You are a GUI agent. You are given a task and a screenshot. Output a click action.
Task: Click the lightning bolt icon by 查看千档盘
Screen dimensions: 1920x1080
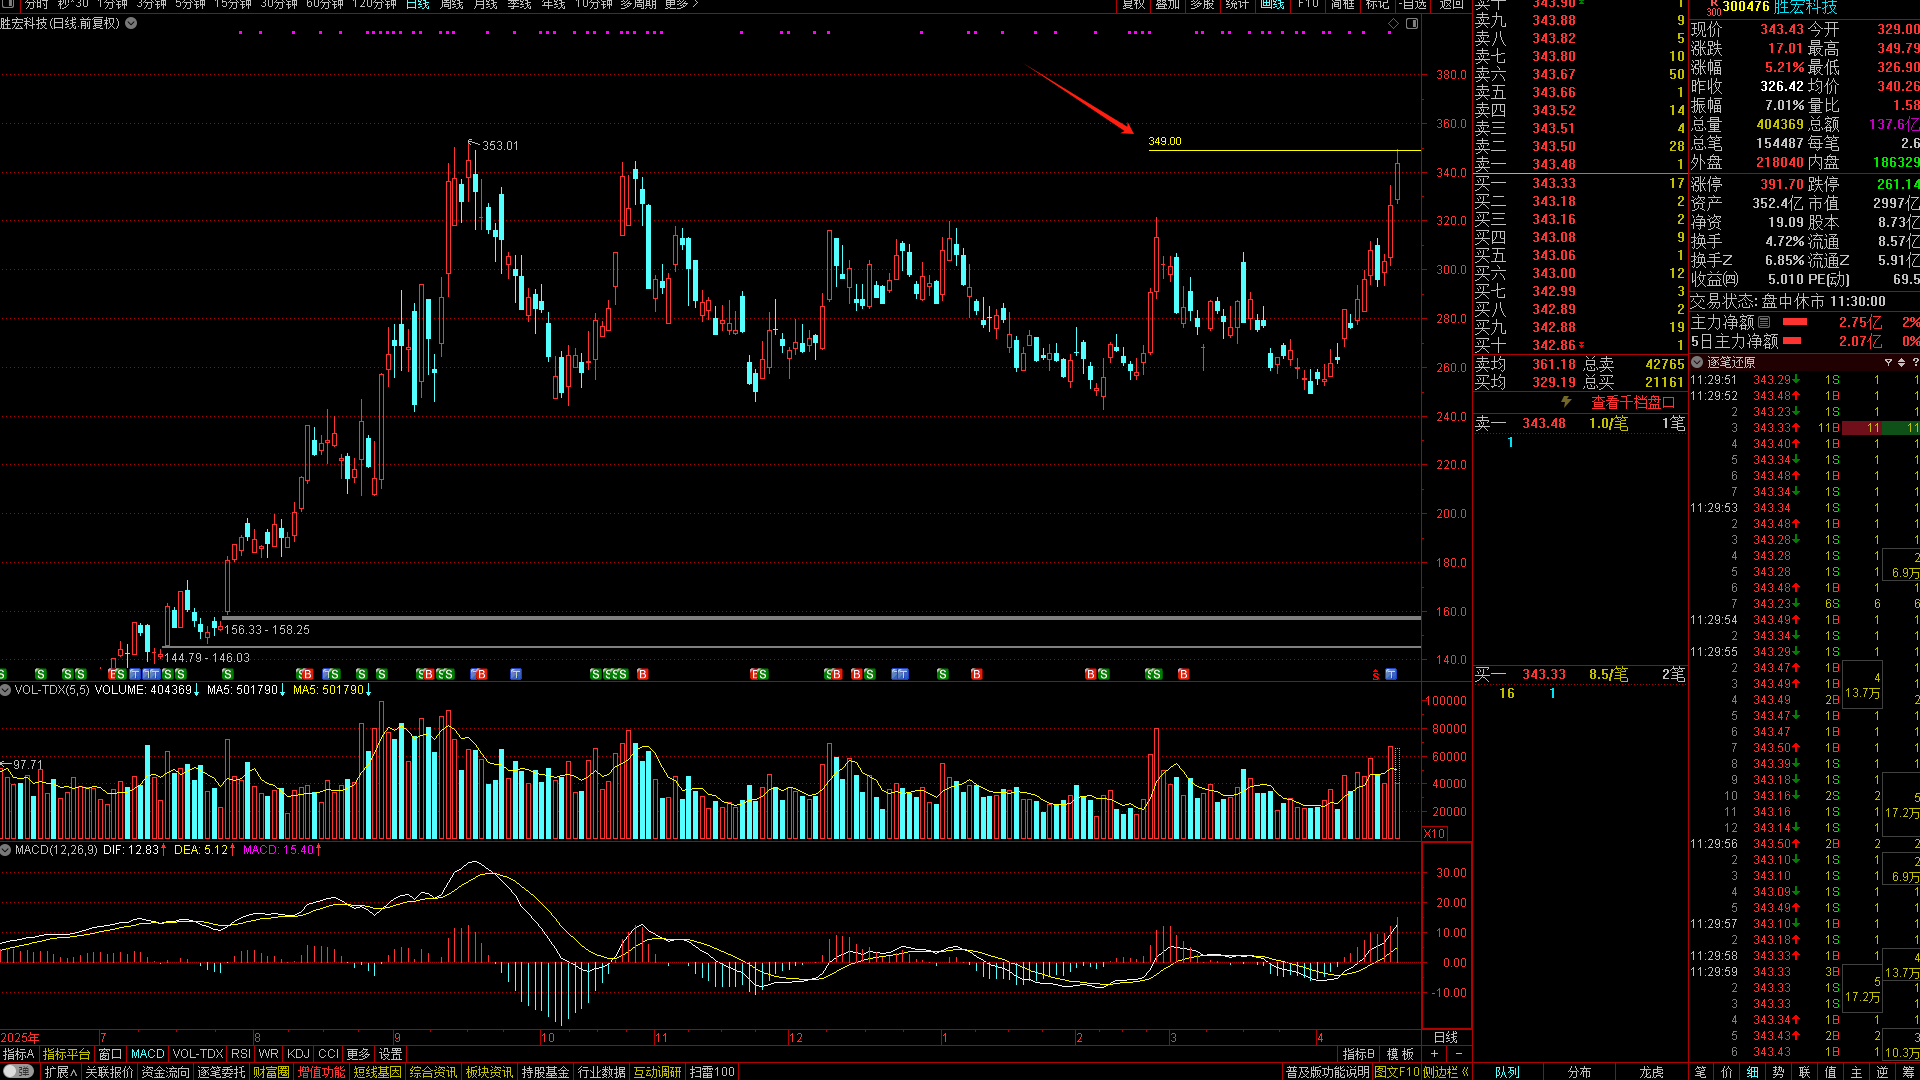point(1566,402)
